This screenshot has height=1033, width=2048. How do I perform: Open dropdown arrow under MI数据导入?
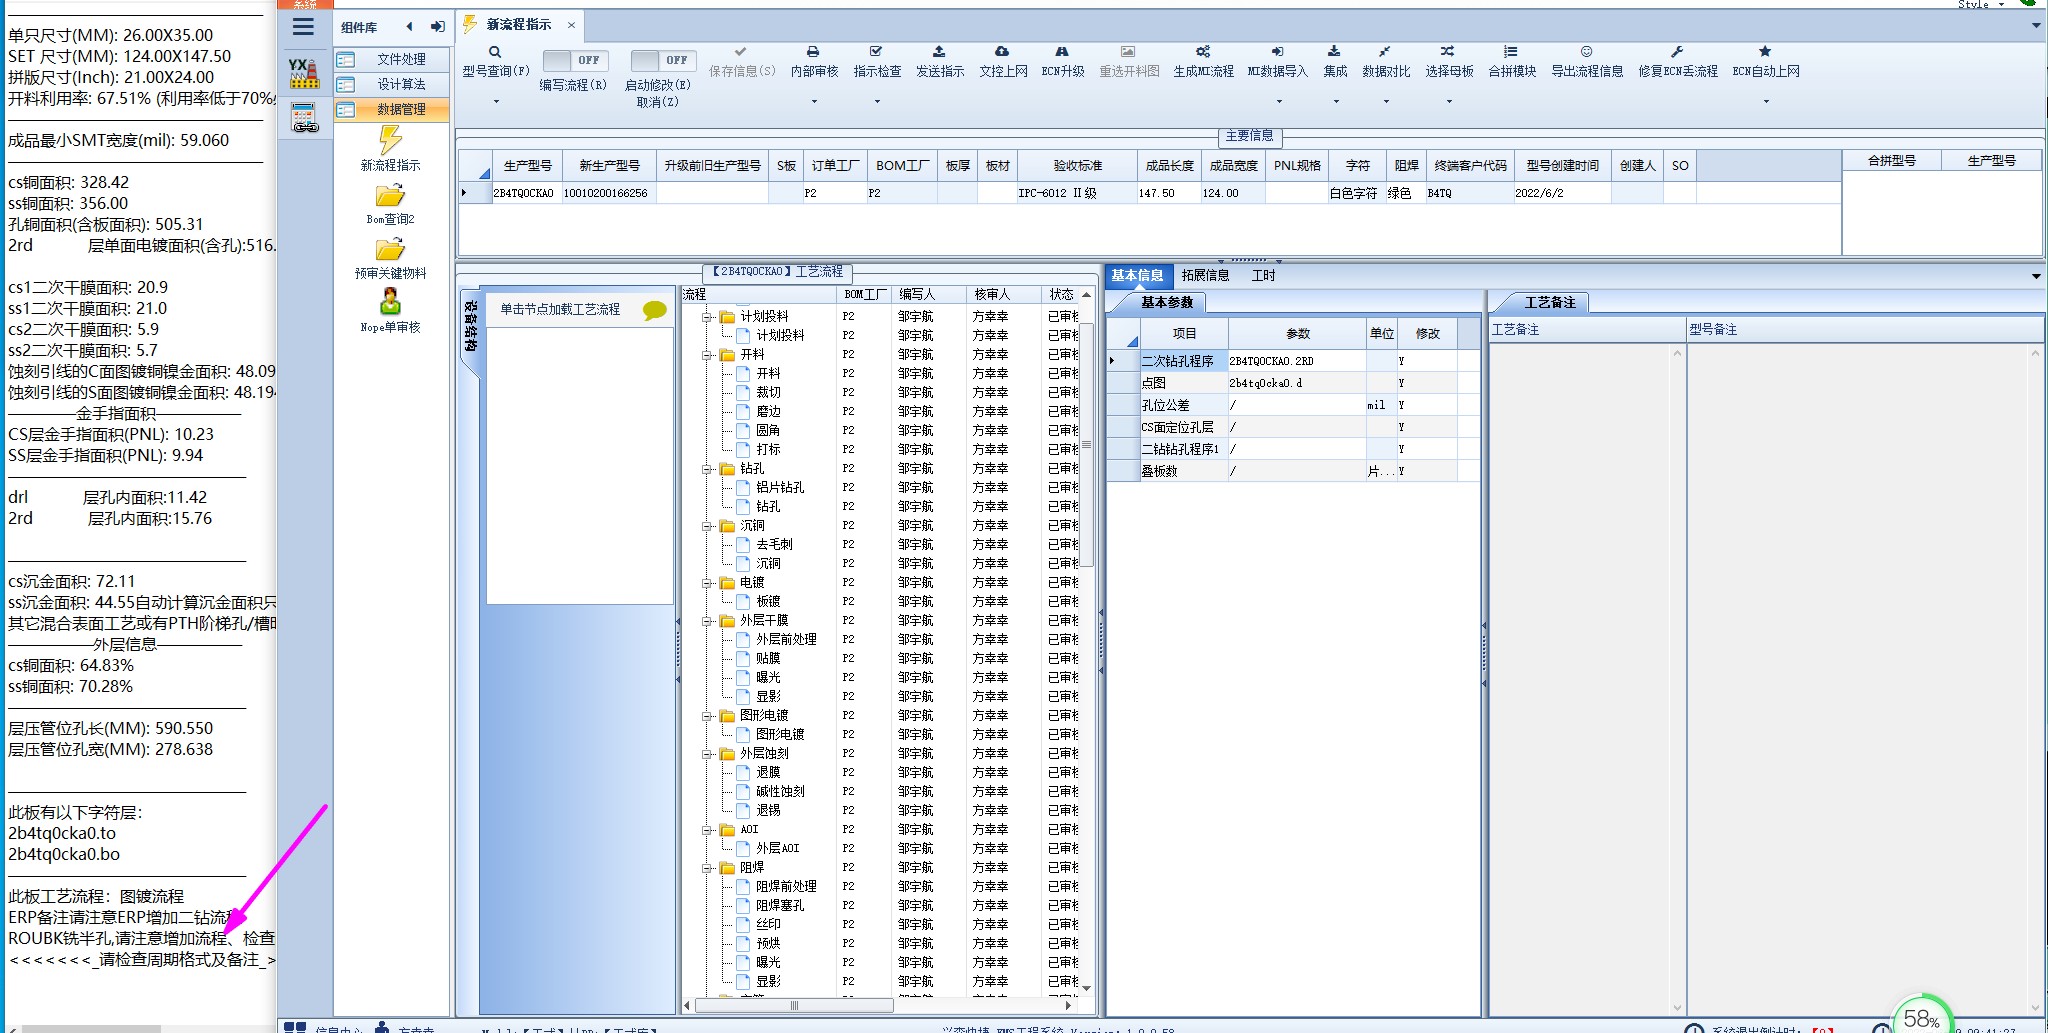[1278, 101]
